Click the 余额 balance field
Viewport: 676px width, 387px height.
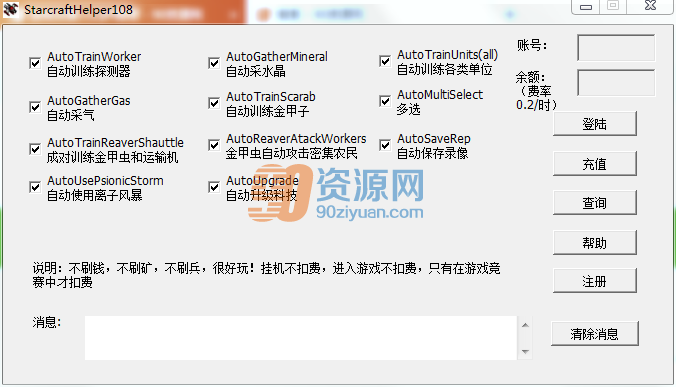point(616,83)
